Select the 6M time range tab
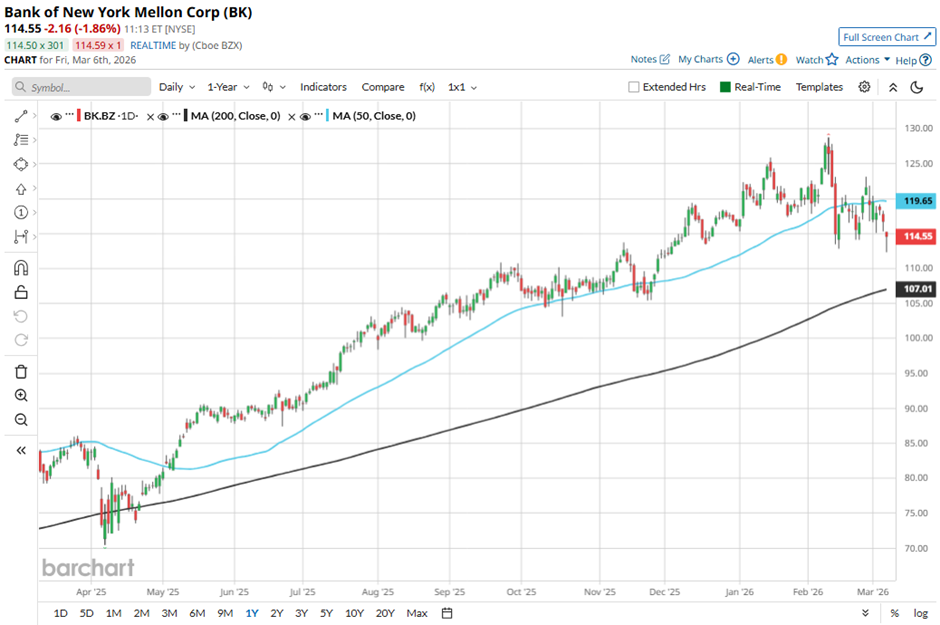 [197, 613]
